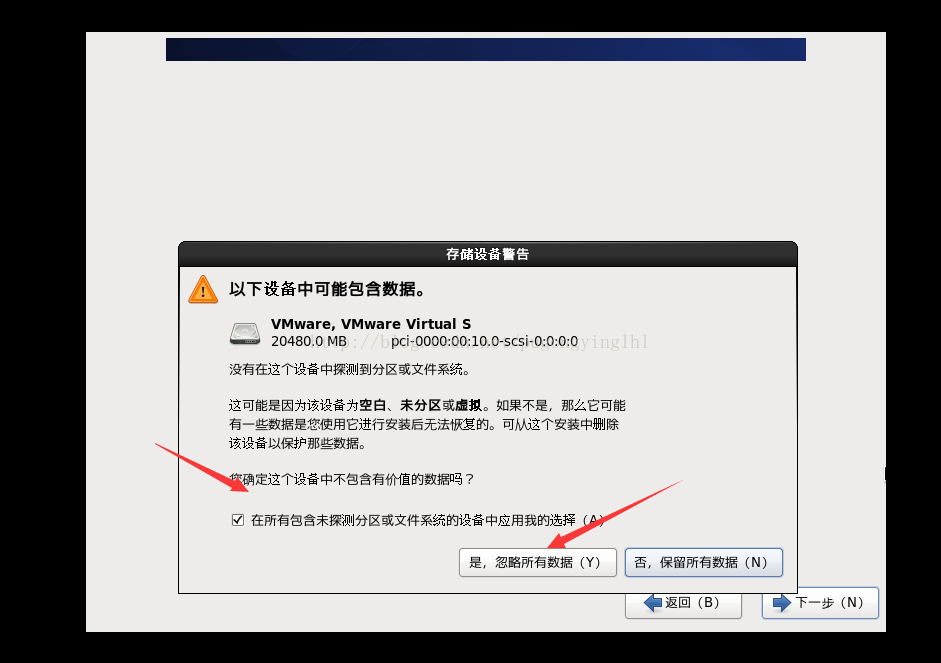Click the bold word 空白

click(373, 406)
